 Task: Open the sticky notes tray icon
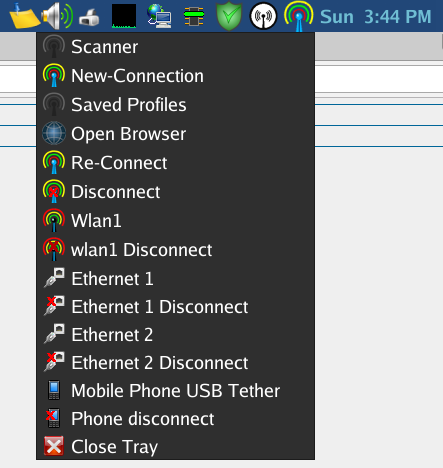pos(24,16)
